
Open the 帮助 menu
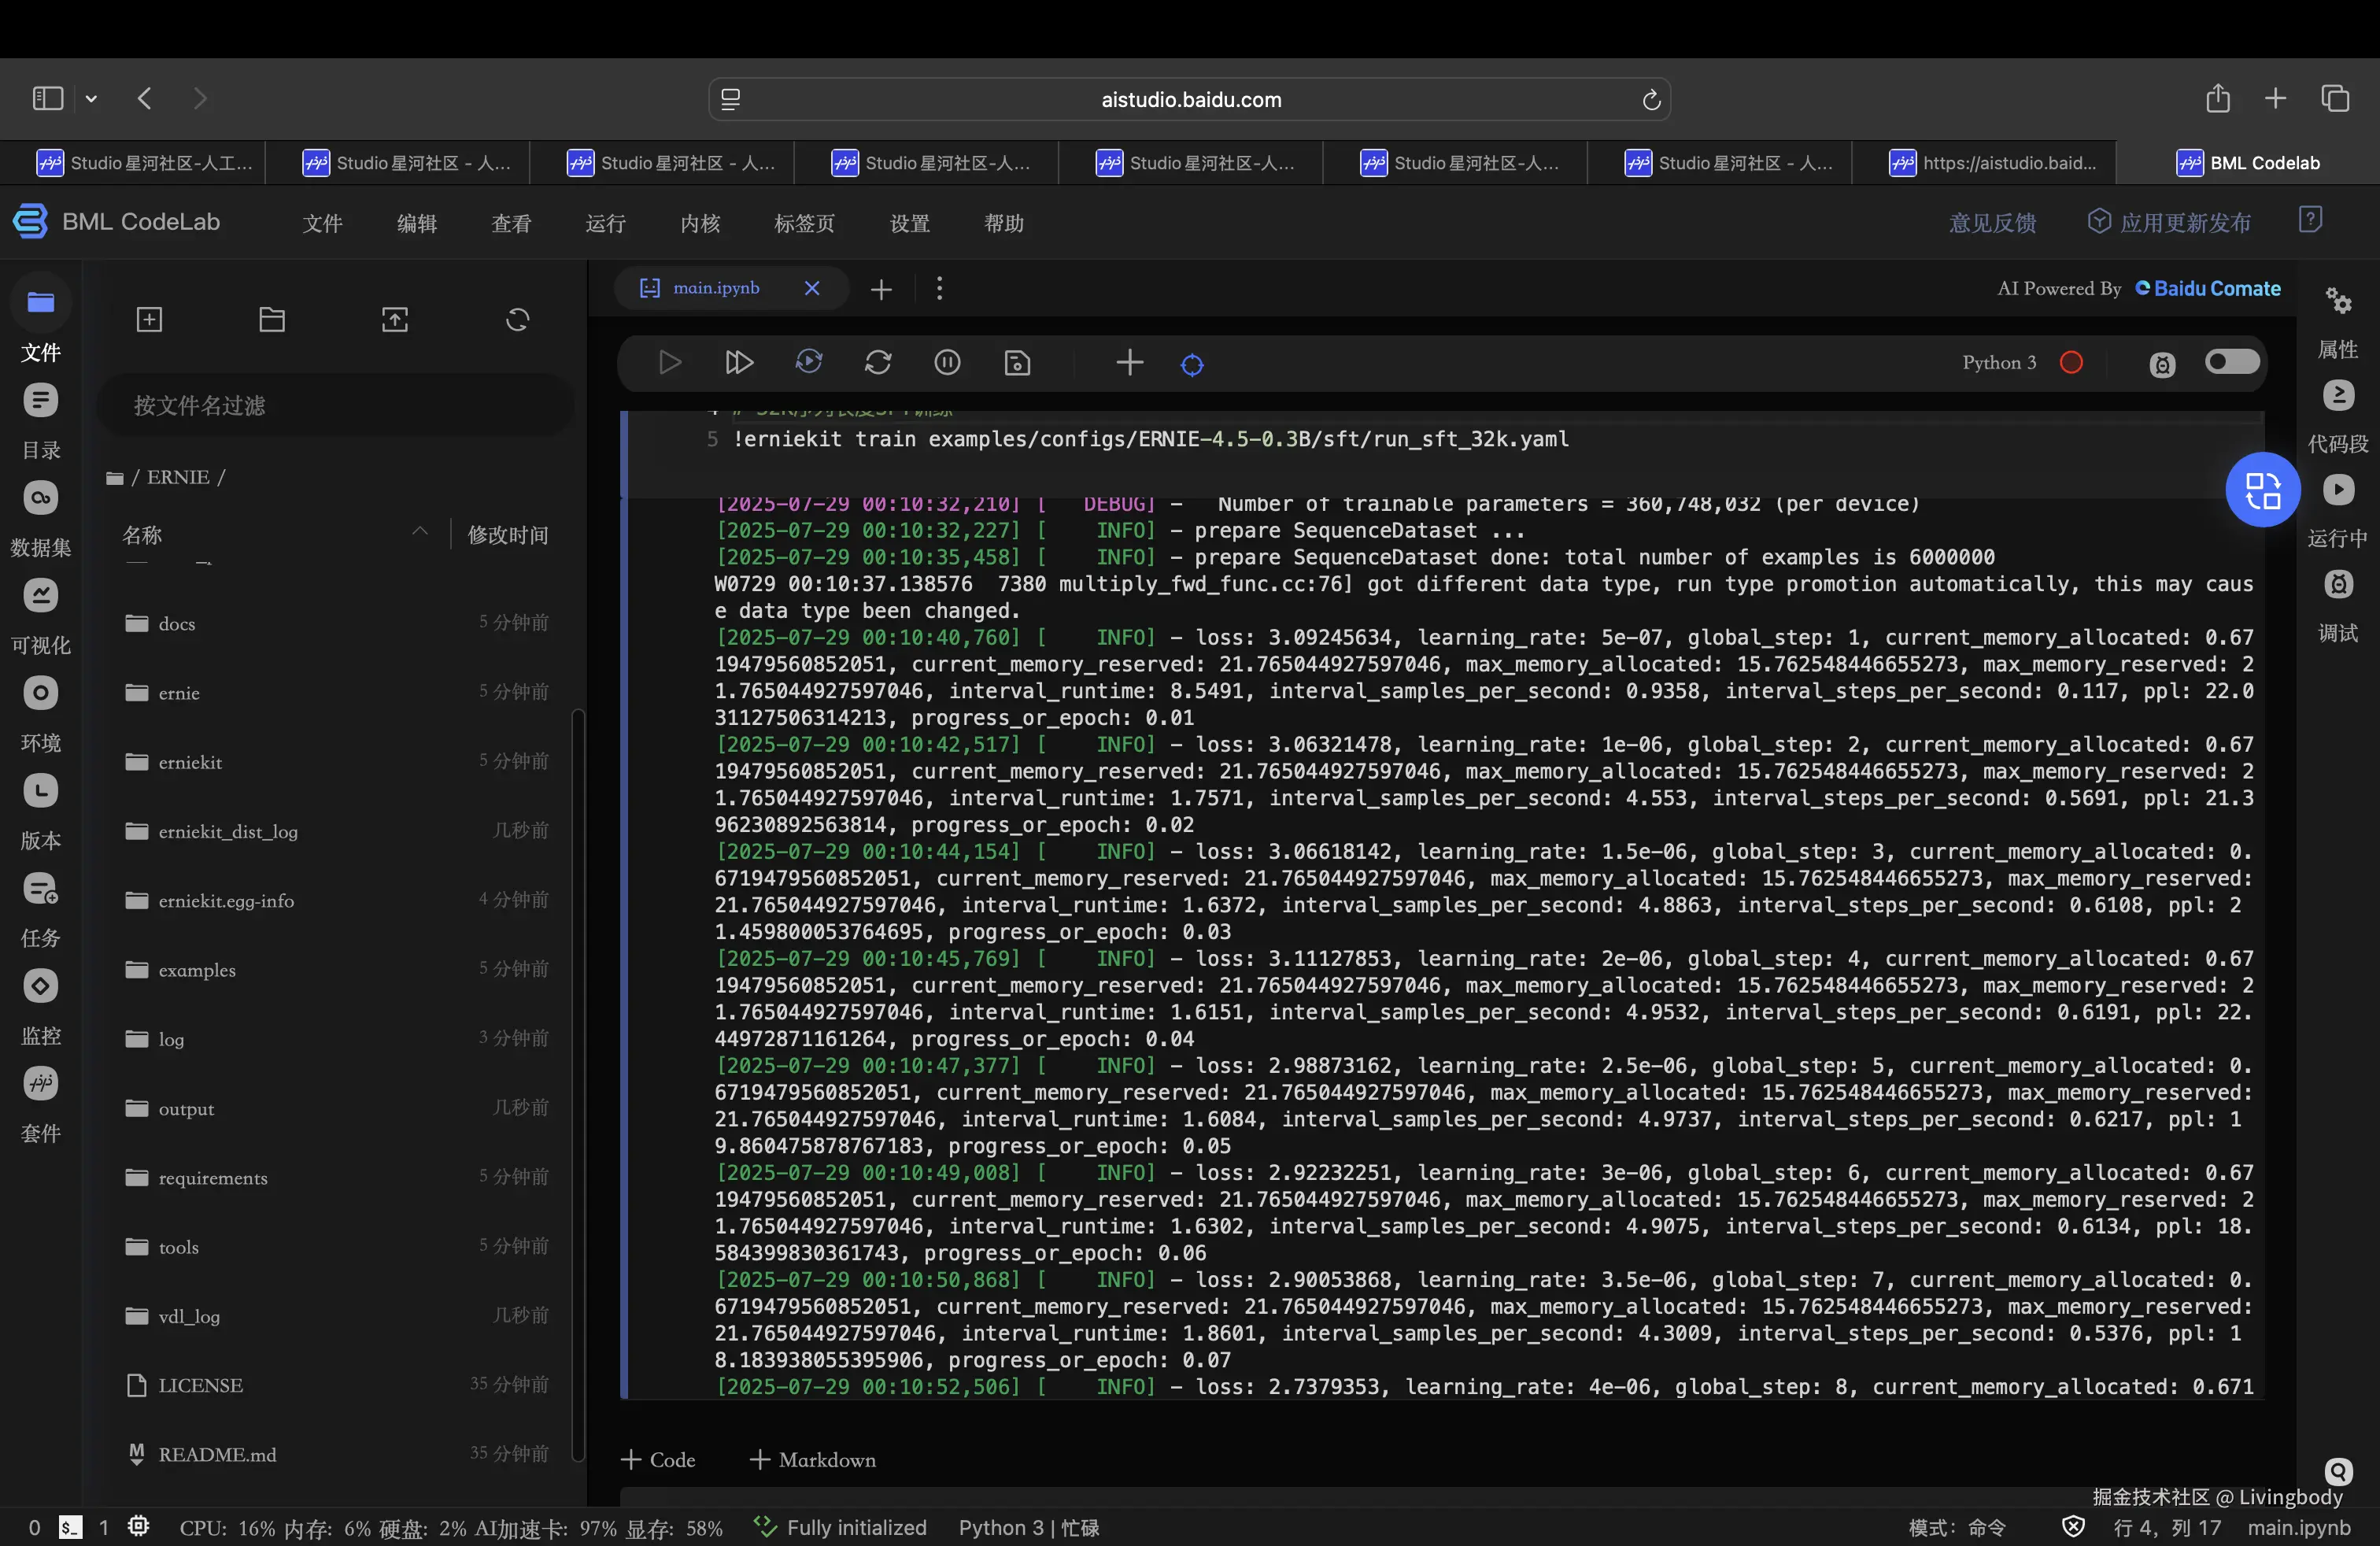click(1004, 223)
